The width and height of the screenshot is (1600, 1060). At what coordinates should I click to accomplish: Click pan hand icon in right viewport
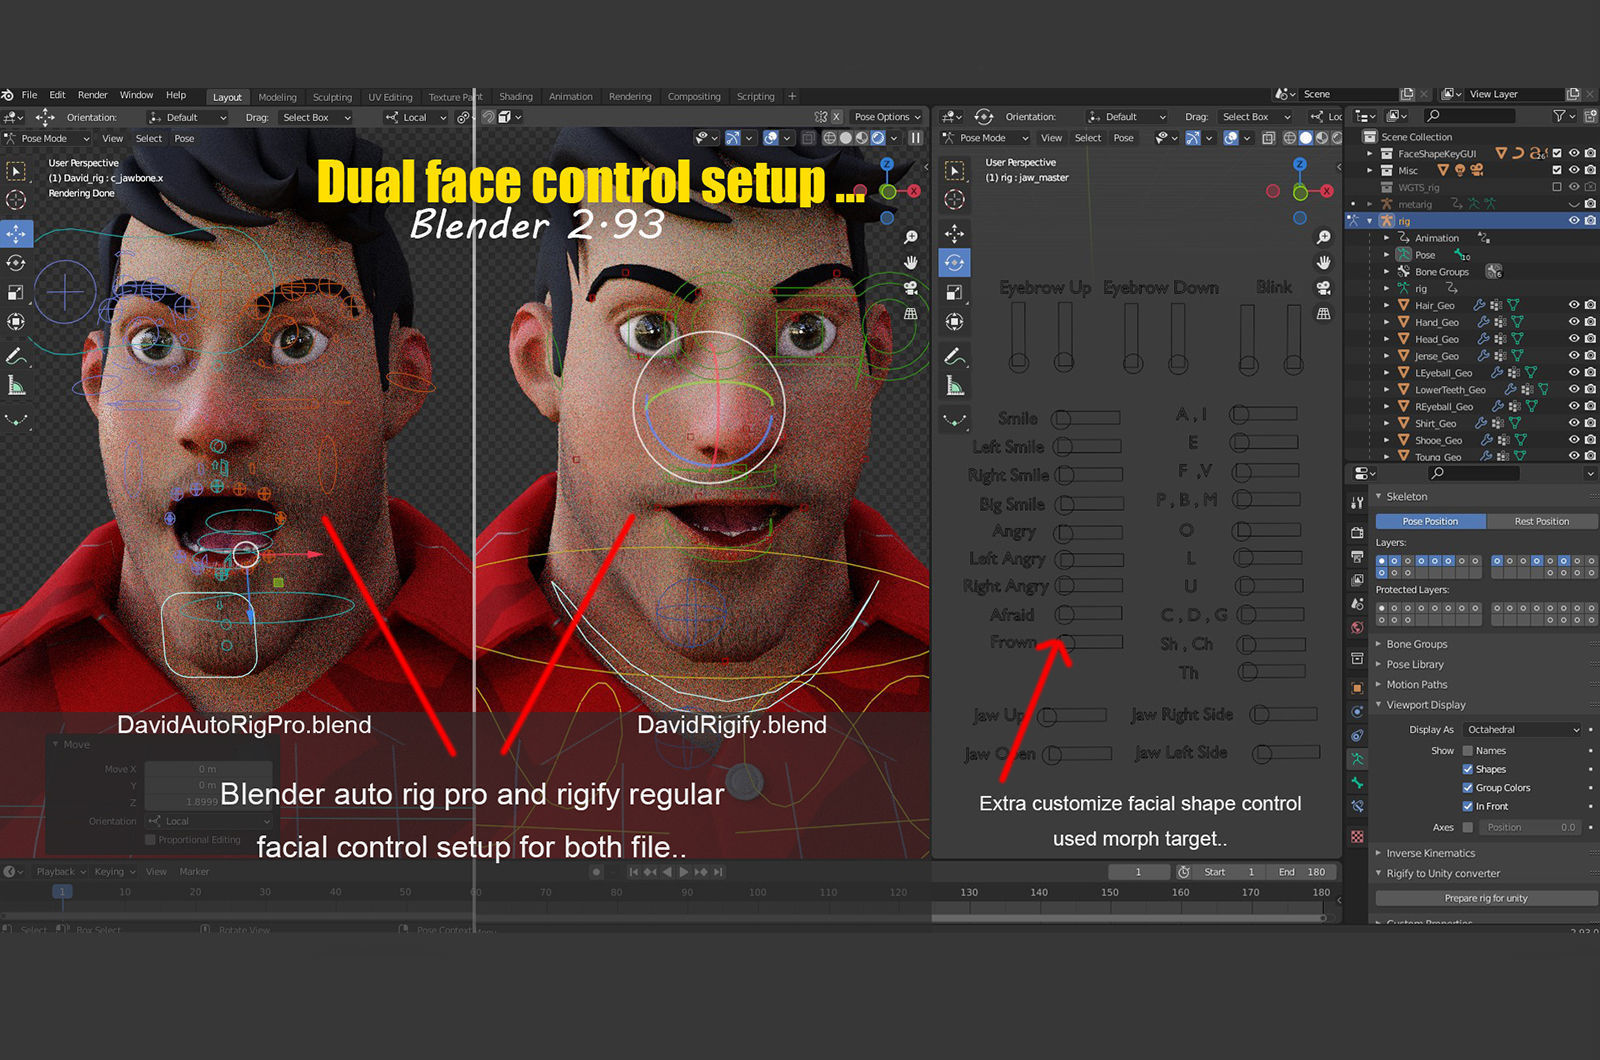(x=1323, y=262)
